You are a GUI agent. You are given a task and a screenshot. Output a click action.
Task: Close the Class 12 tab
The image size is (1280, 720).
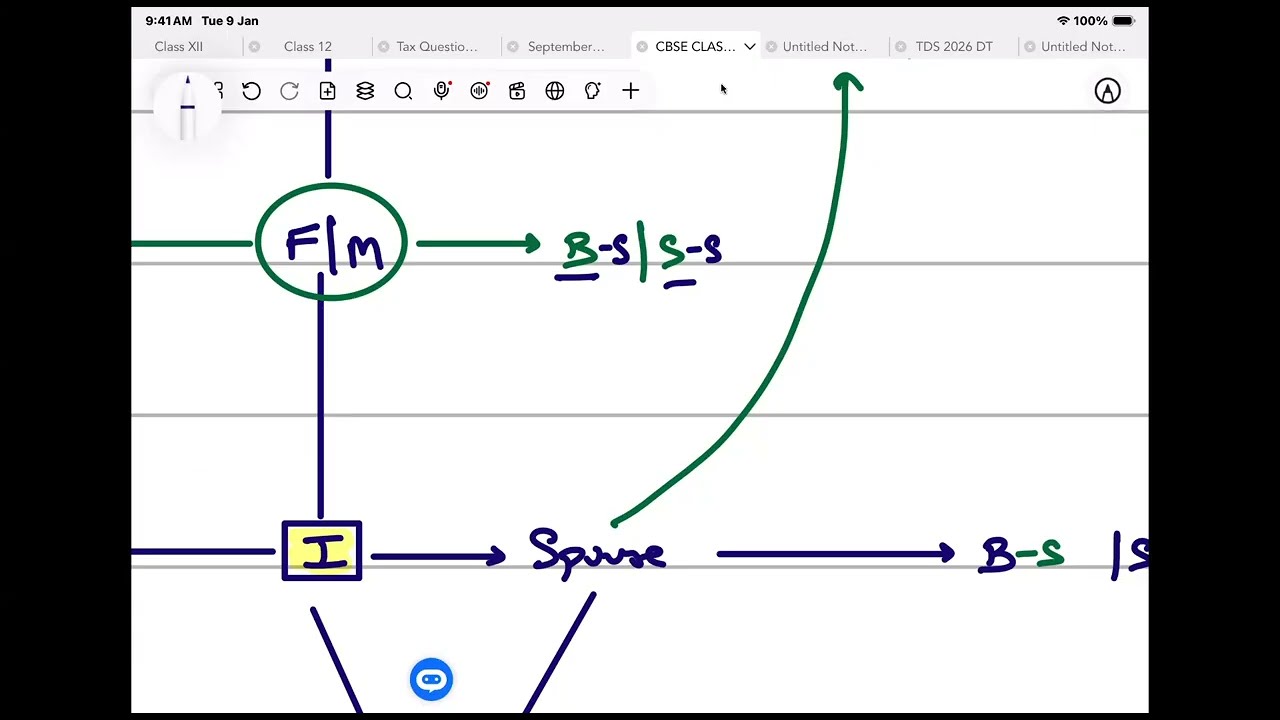coord(254,46)
